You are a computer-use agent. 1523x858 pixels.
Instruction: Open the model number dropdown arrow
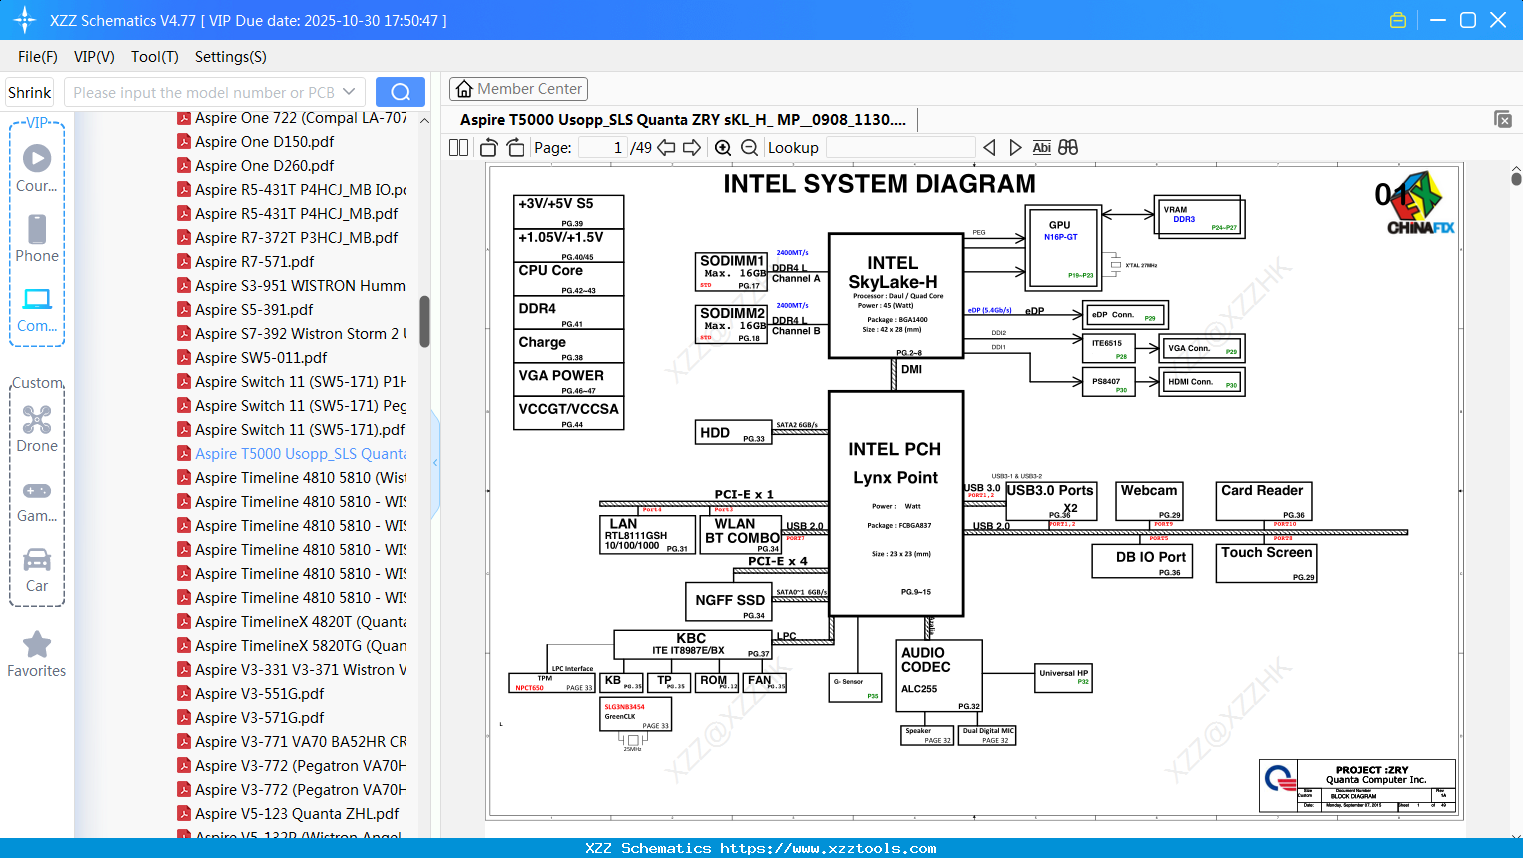click(349, 92)
